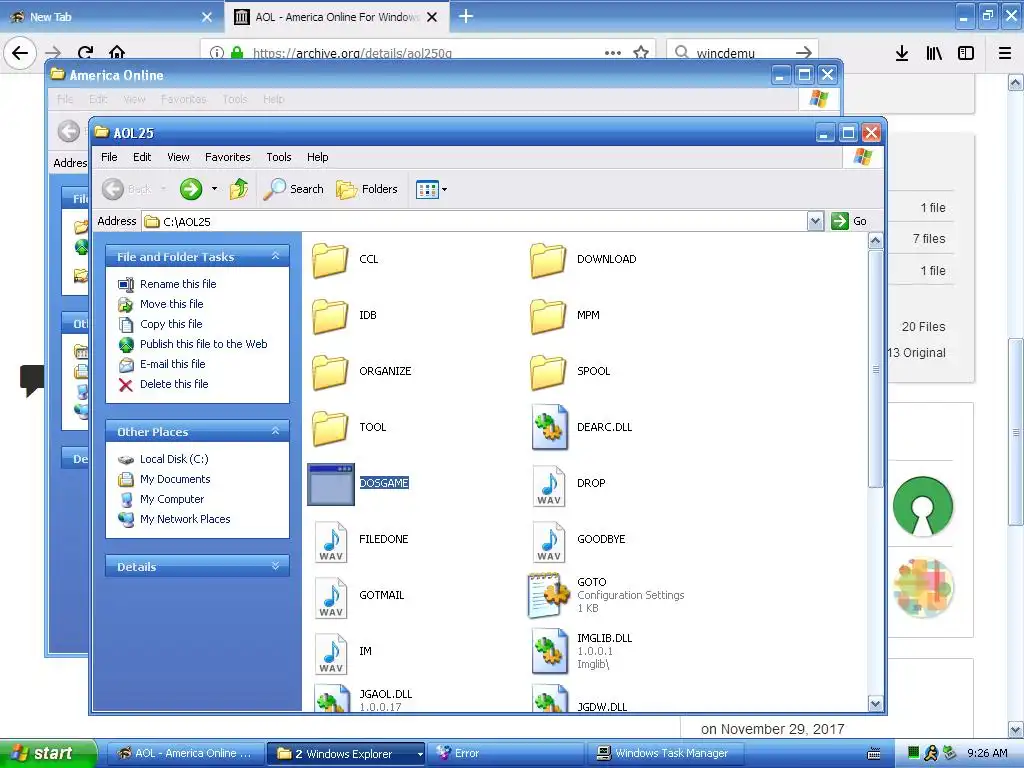Image resolution: width=1024 pixels, height=768 pixels.
Task: Click the file list scroll down arrow
Action: click(x=875, y=703)
